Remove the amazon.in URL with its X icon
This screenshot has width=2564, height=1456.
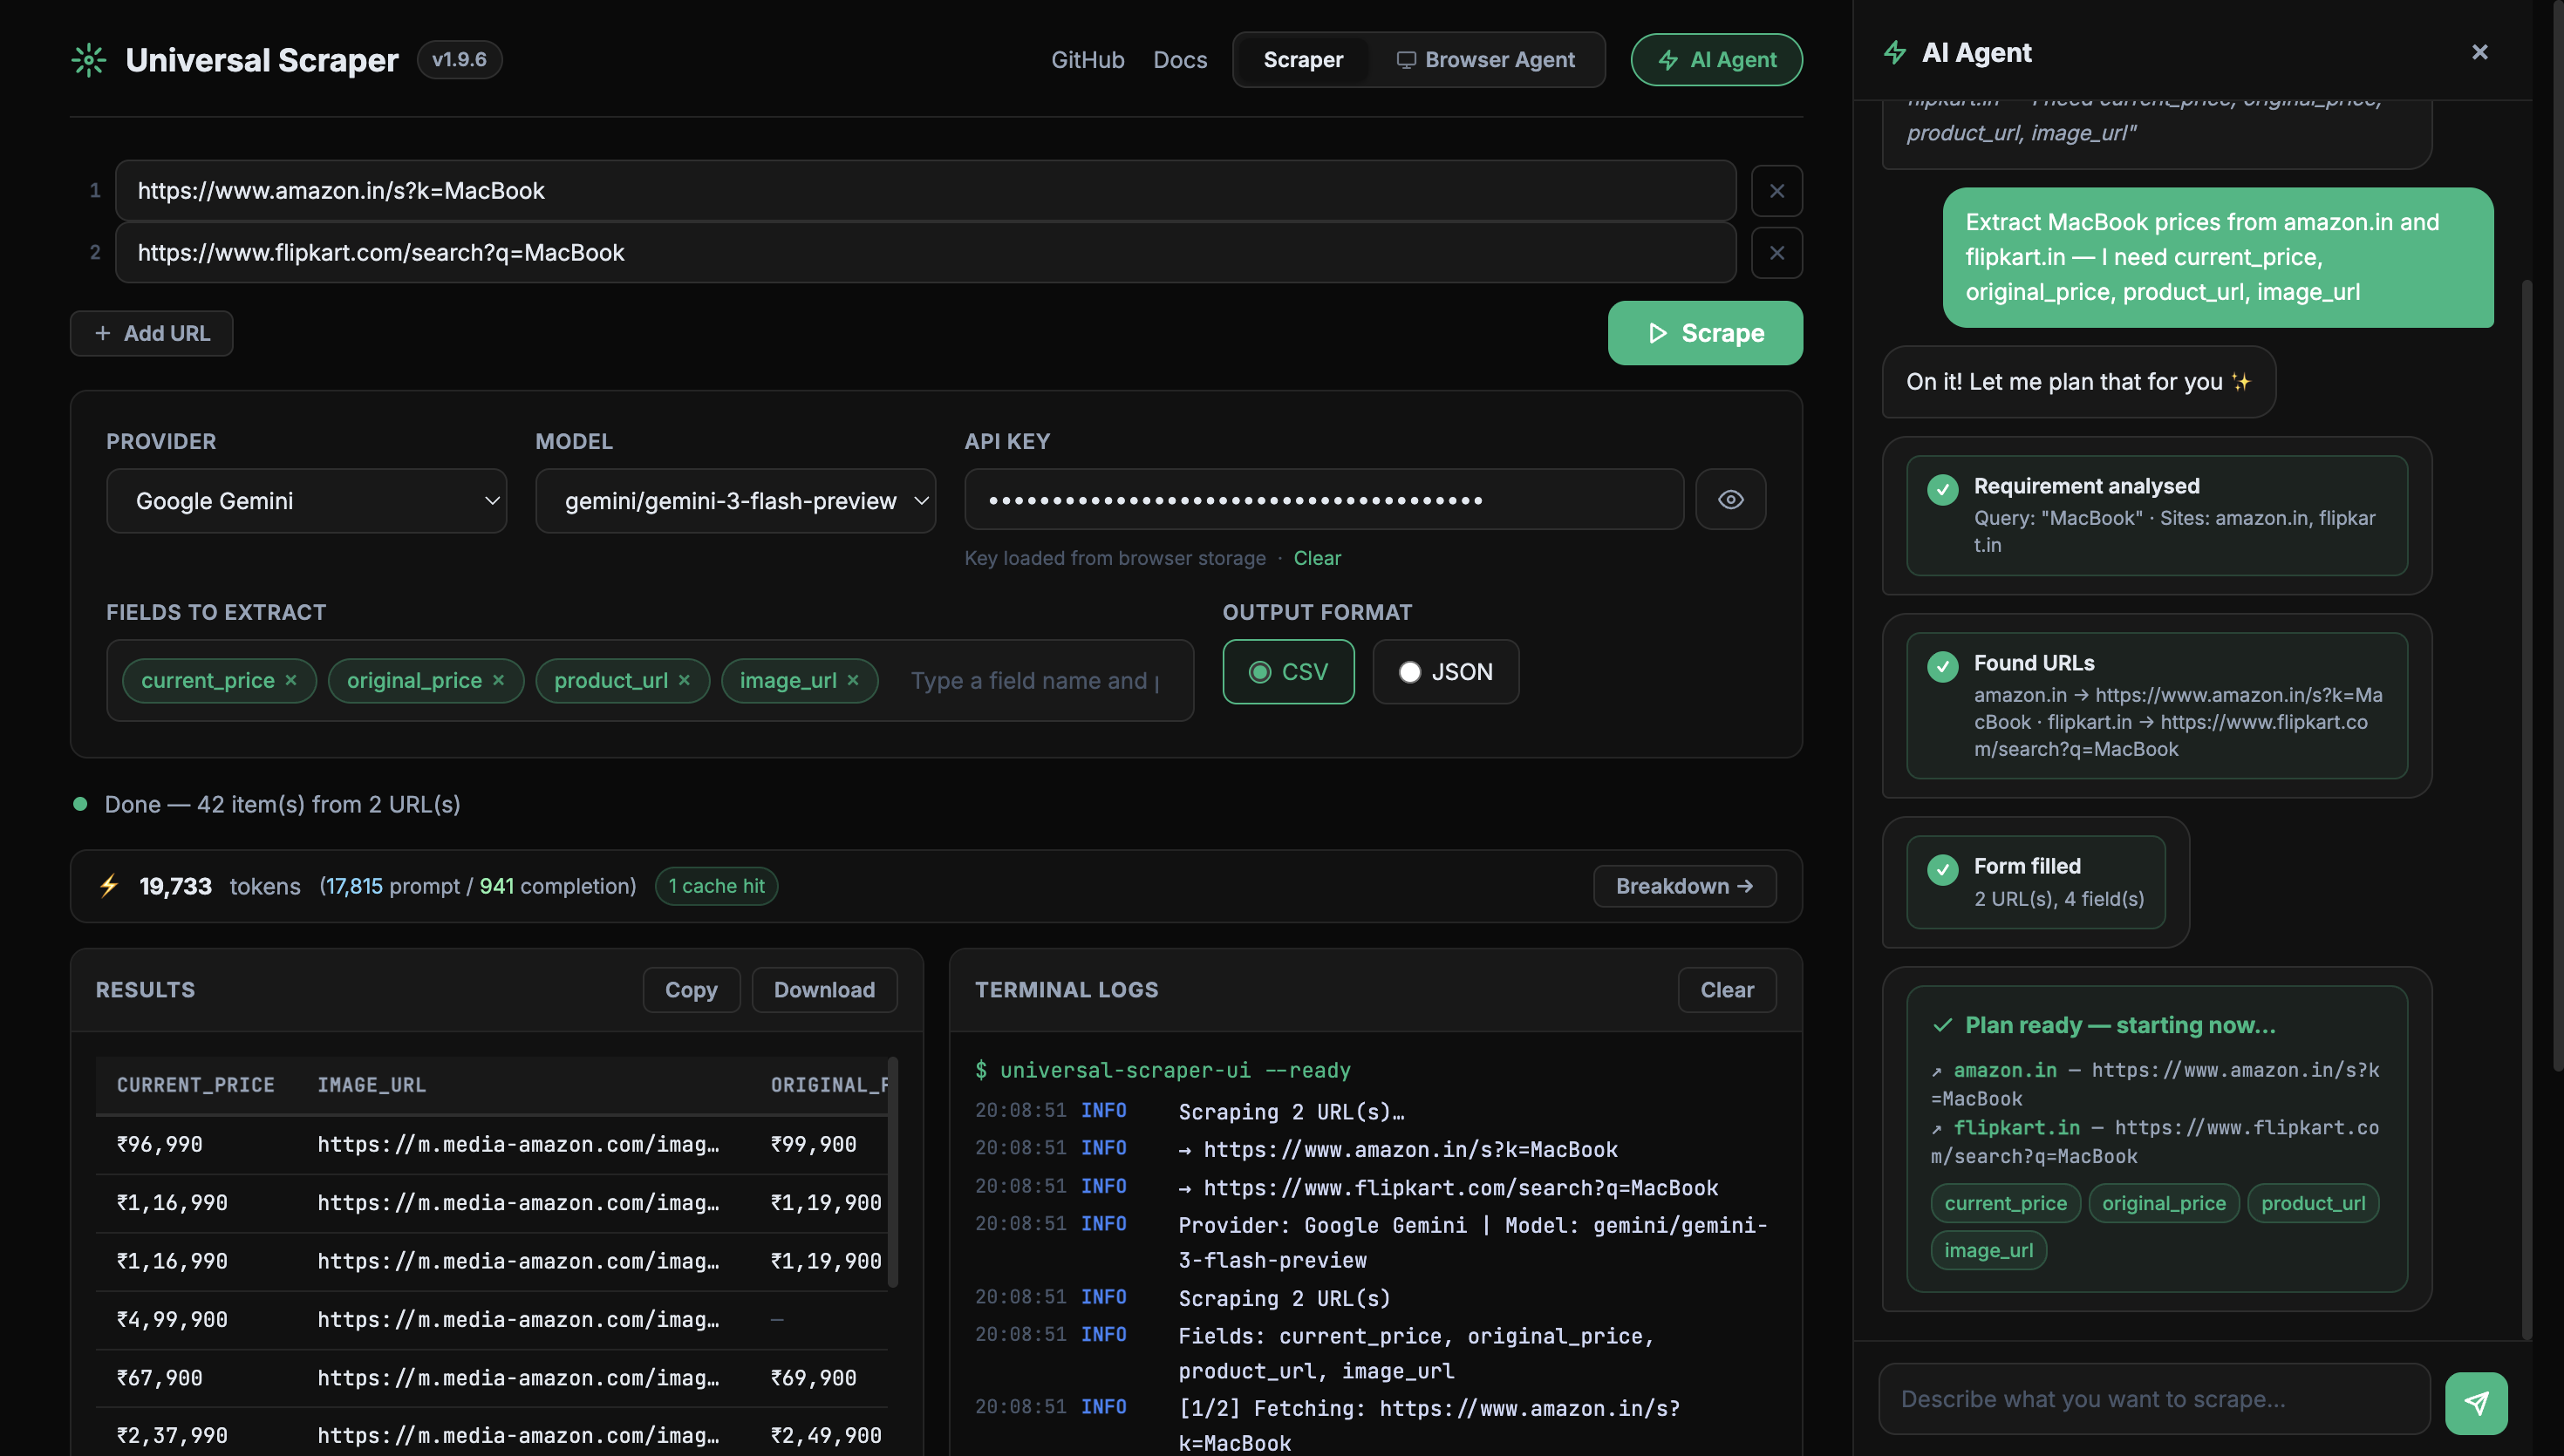(1777, 190)
